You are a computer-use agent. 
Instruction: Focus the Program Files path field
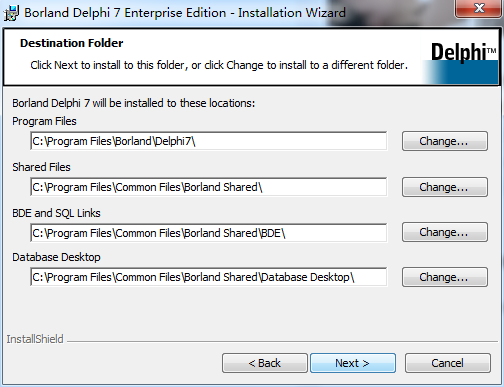click(209, 141)
